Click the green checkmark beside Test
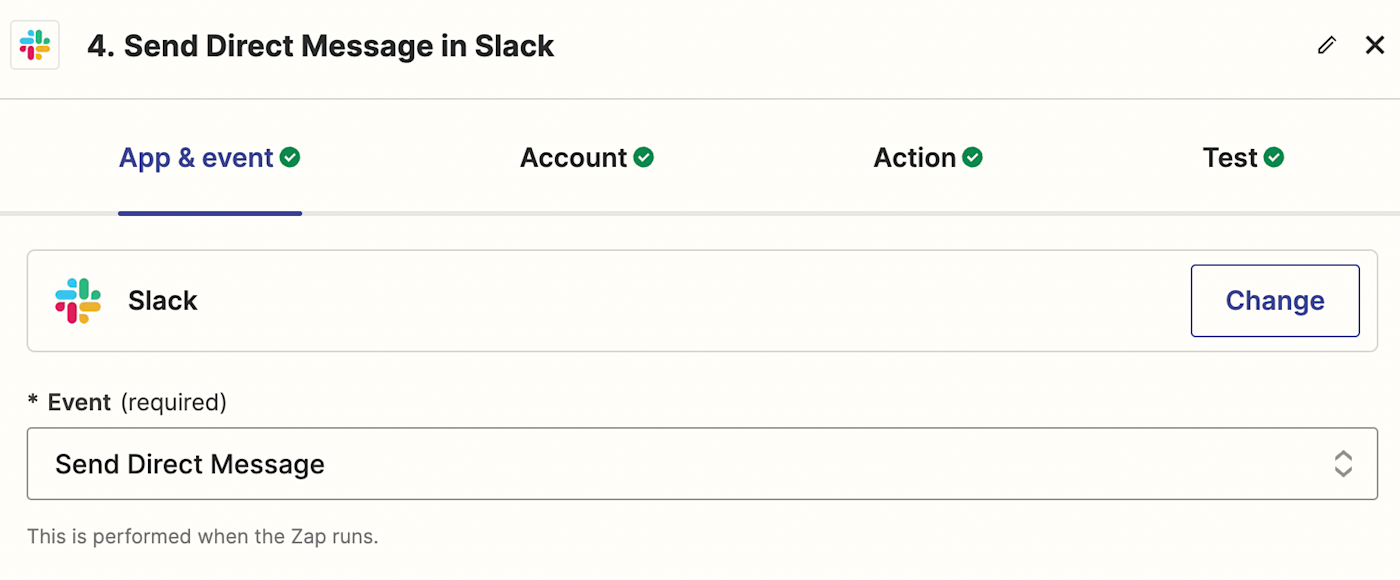1400x580 pixels. pyautogui.click(x=1274, y=158)
